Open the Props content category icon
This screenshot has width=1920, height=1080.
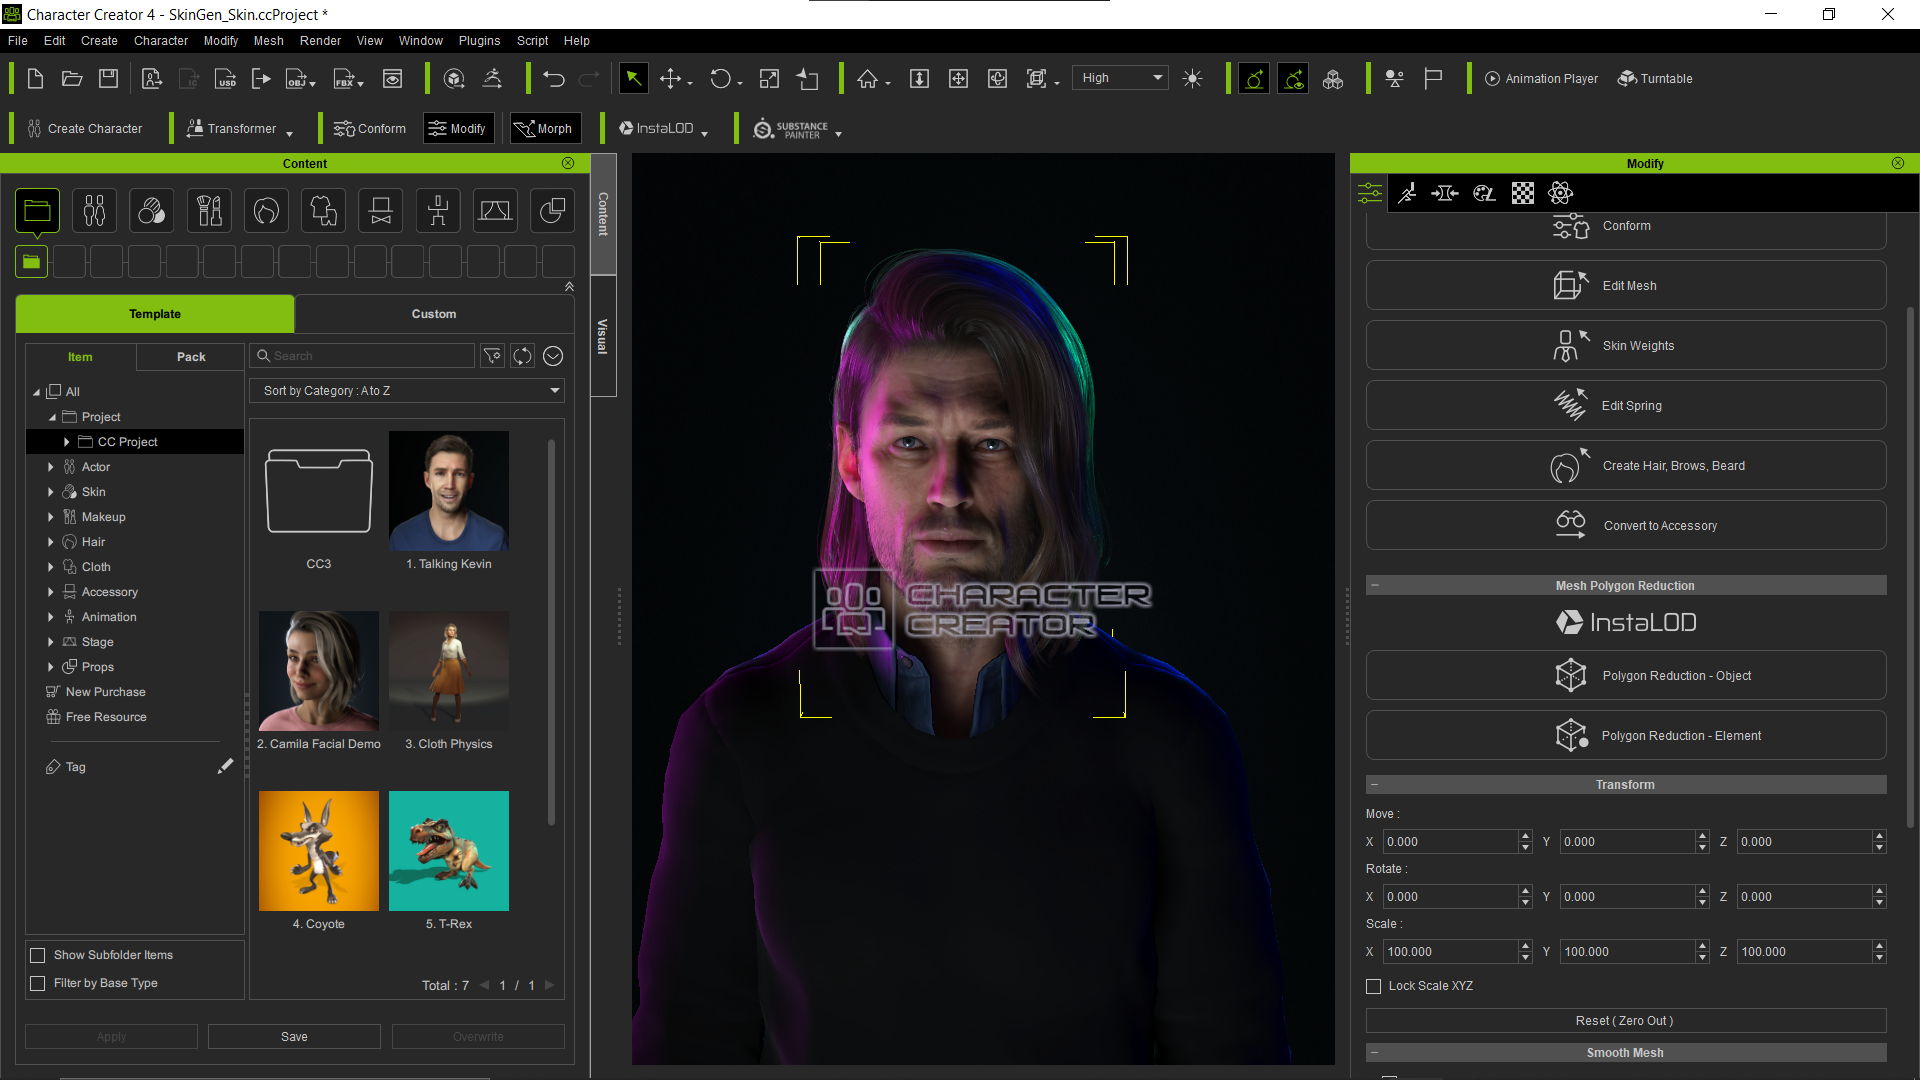coord(553,211)
